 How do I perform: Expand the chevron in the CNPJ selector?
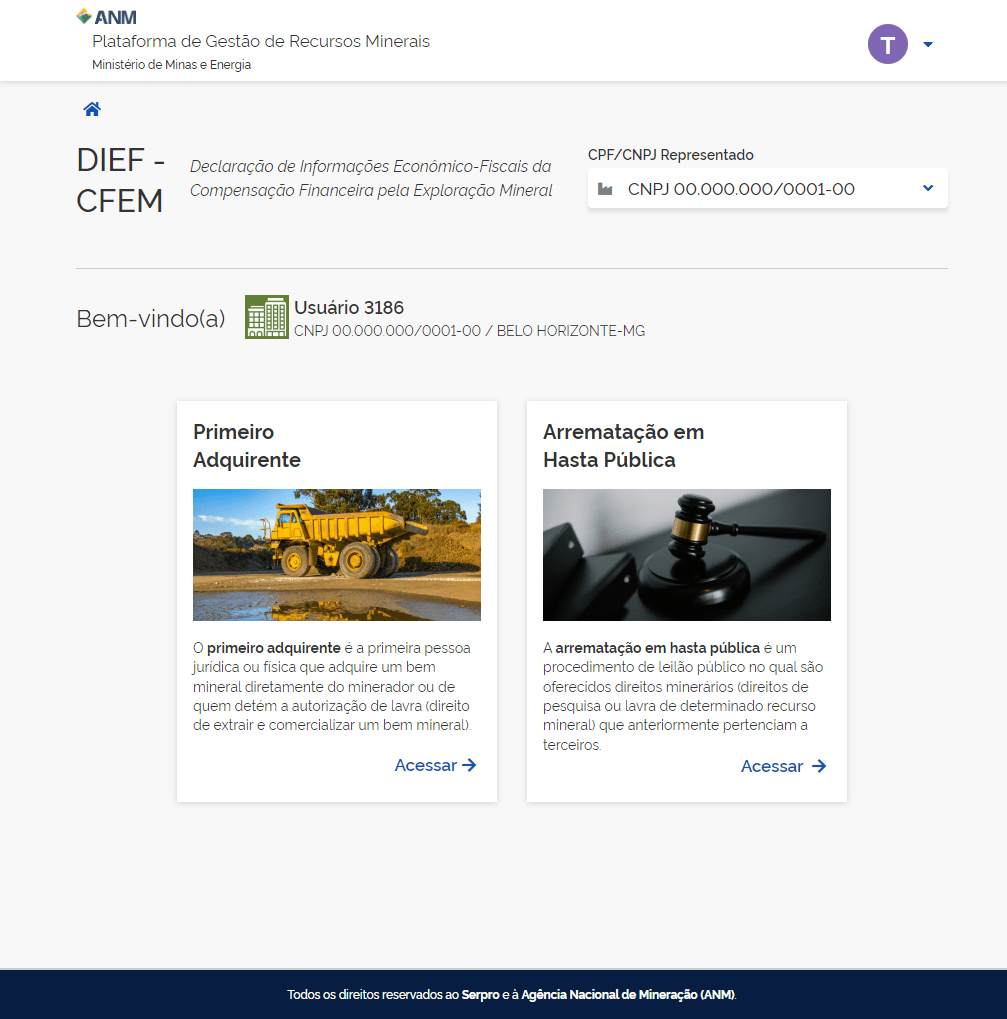click(927, 188)
